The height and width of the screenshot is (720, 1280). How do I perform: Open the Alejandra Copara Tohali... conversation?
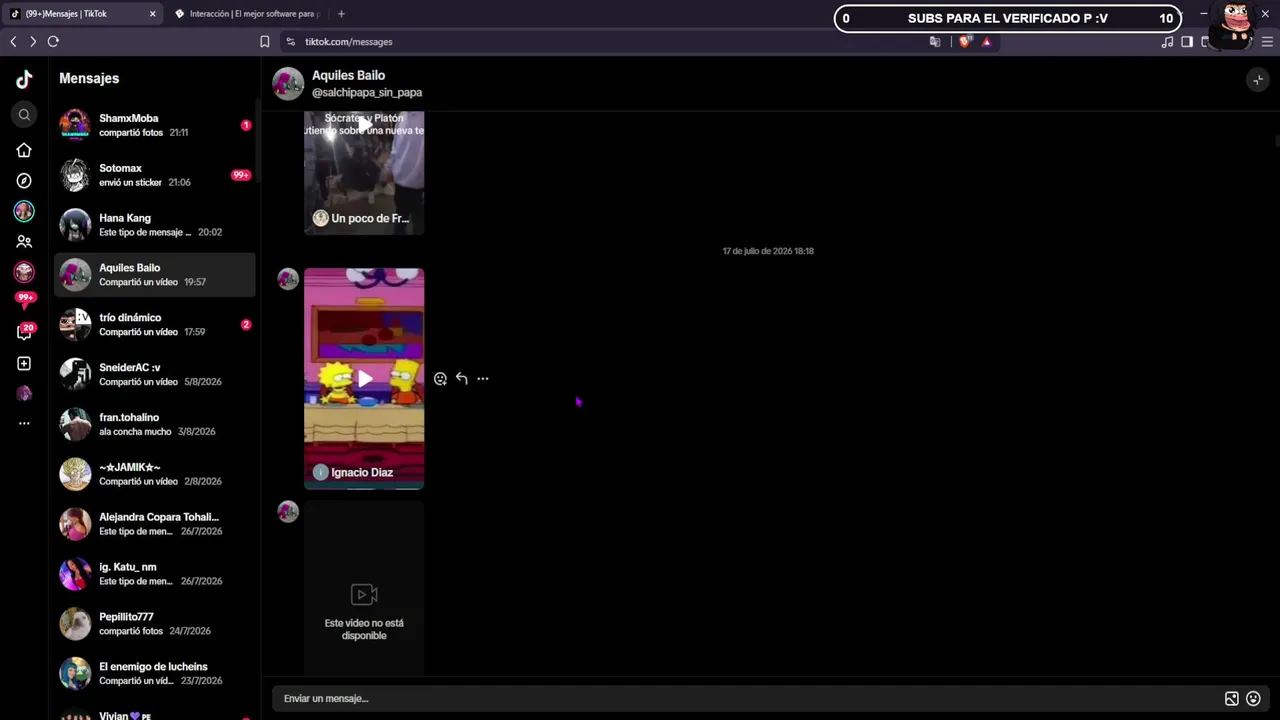[155, 524]
